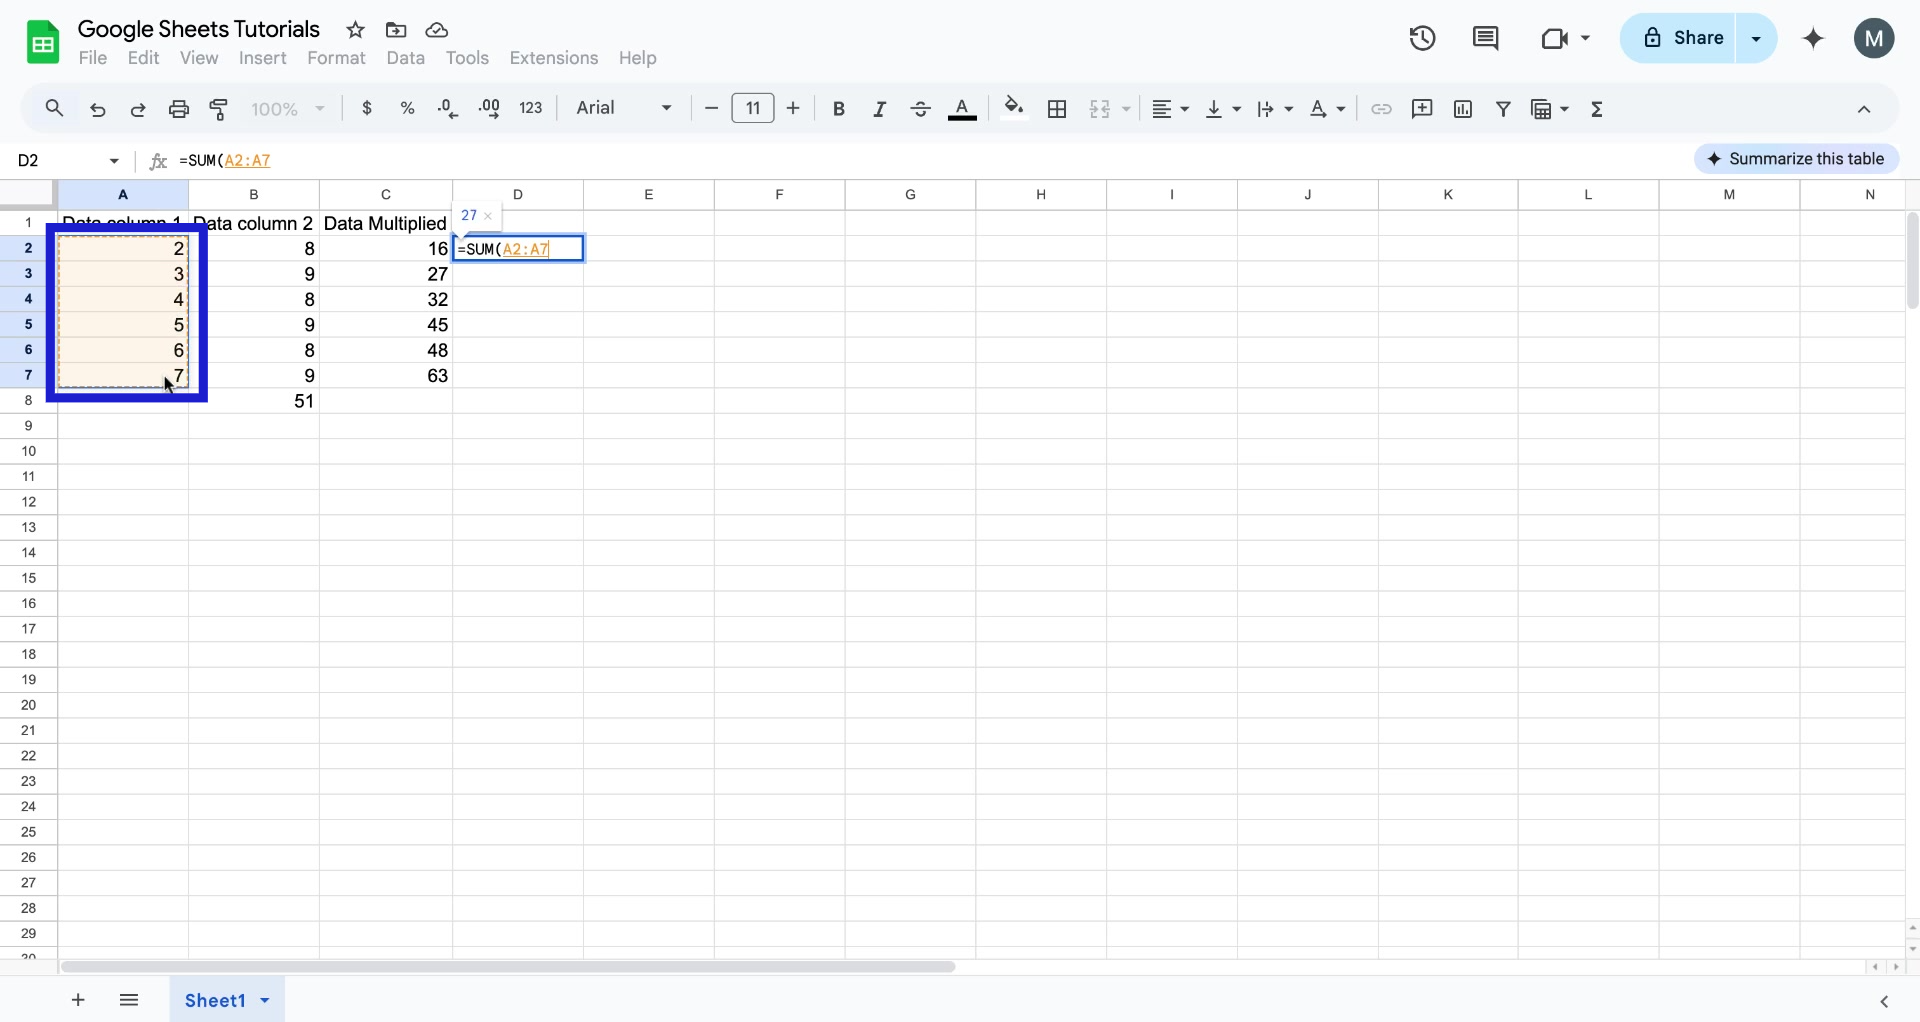The height and width of the screenshot is (1022, 1920).
Task: Insert a chart using the chart icon
Action: coord(1463,109)
